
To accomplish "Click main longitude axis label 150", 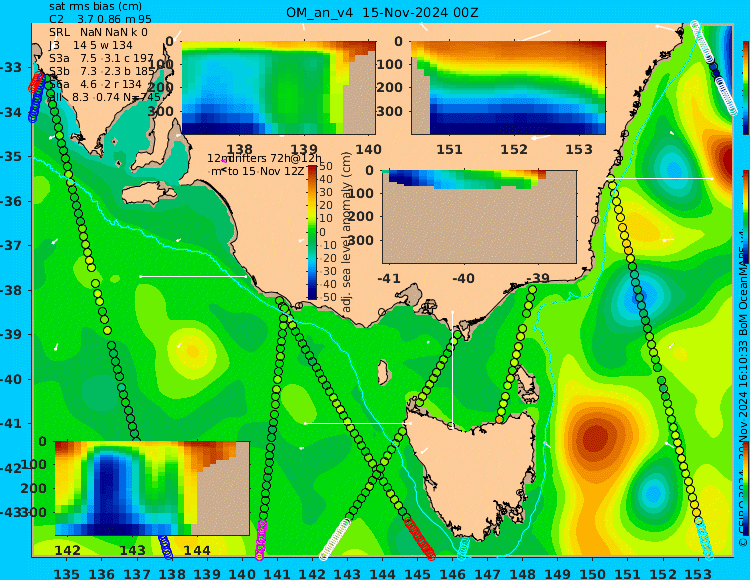I will click(x=593, y=573).
